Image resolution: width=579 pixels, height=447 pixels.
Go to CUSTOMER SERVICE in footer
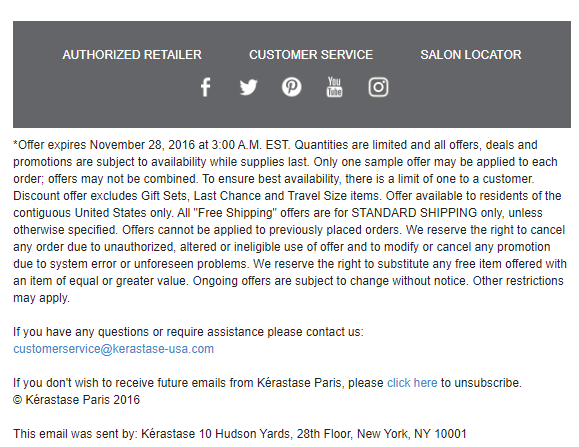[x=311, y=55]
